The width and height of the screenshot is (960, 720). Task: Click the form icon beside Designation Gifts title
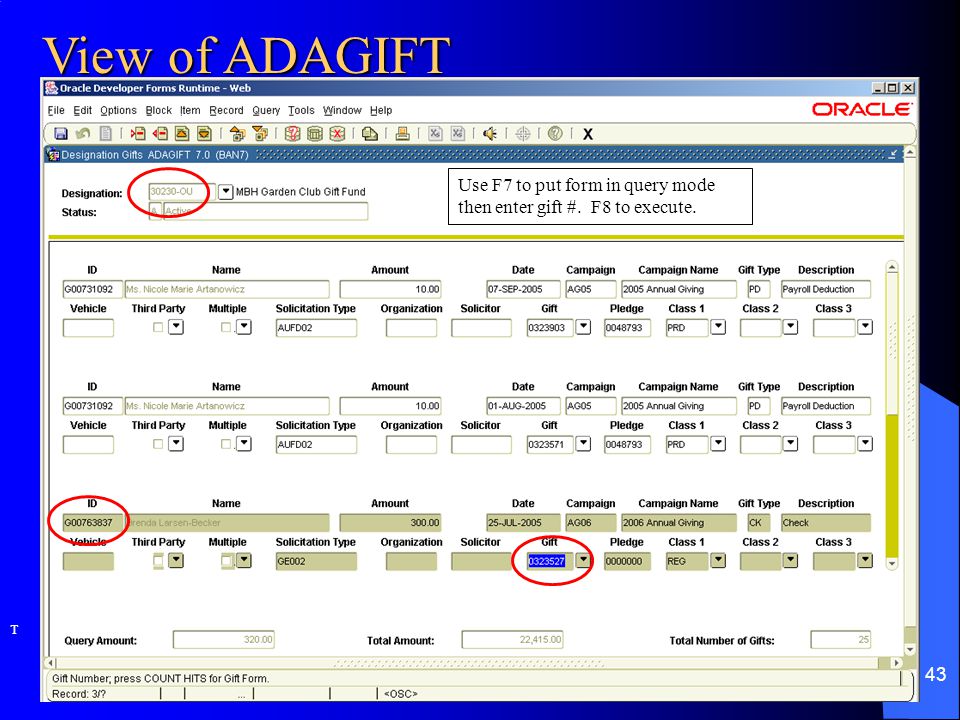tap(53, 155)
